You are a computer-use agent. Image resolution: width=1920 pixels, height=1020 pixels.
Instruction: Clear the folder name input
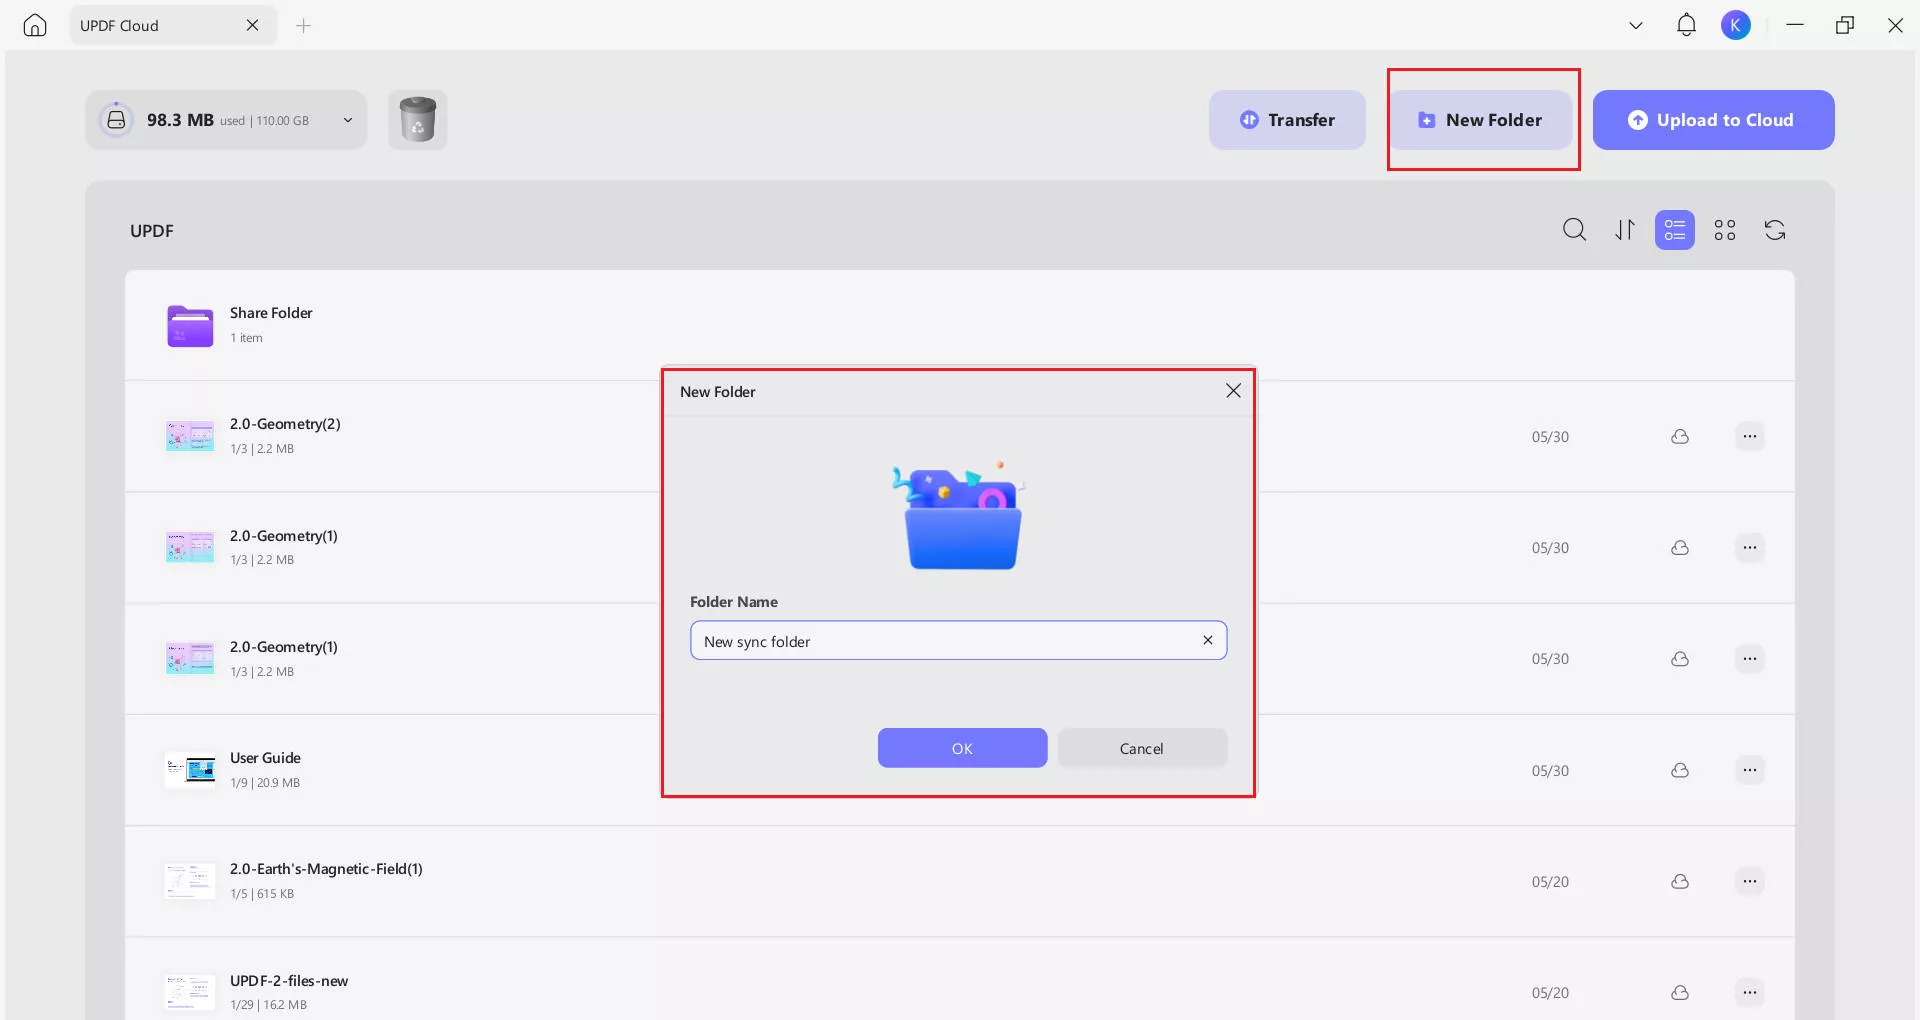(1207, 640)
